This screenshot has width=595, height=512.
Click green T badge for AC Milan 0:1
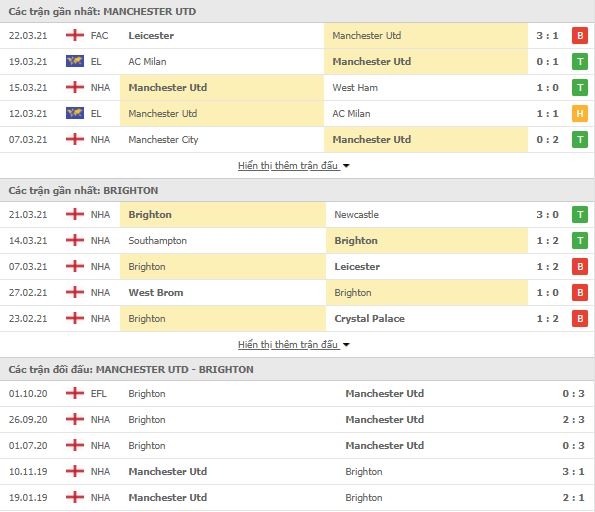pos(579,61)
